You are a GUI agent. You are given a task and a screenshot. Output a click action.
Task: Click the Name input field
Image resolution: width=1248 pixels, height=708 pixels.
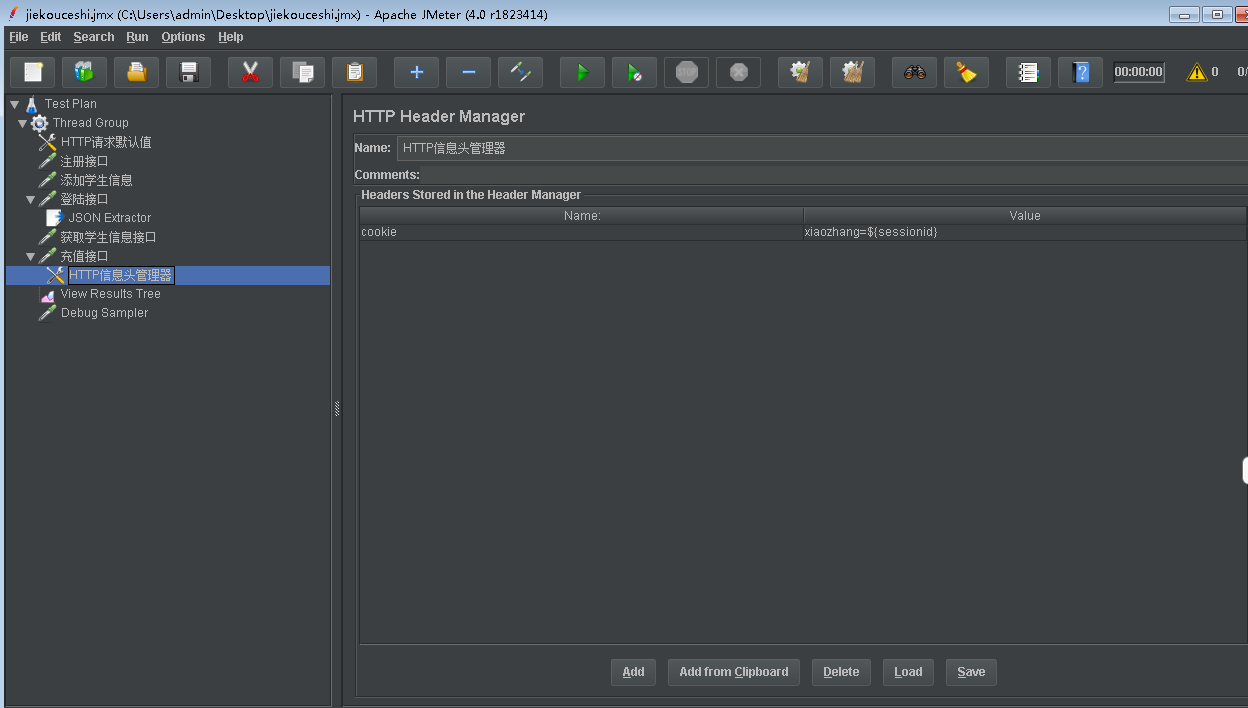point(822,148)
